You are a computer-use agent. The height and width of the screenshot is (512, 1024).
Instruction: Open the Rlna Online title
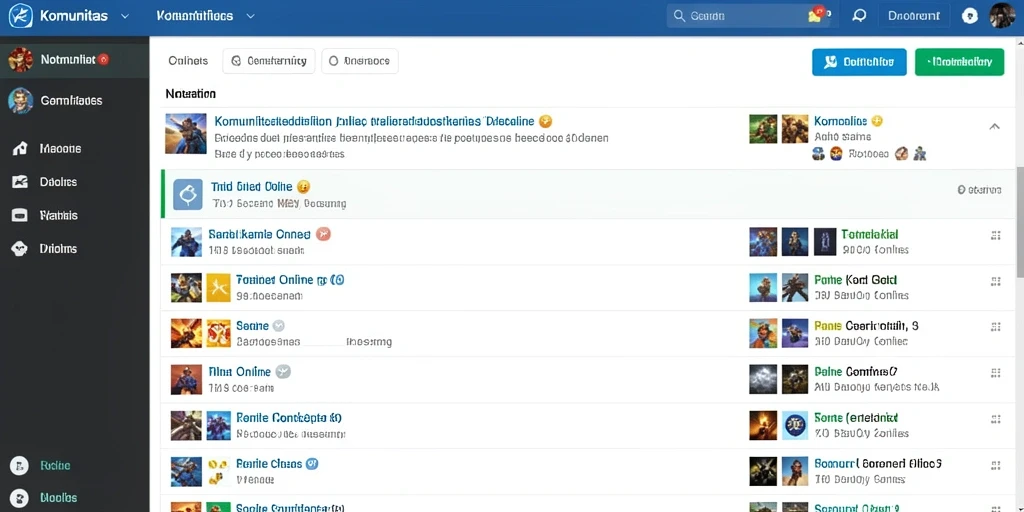coord(239,372)
